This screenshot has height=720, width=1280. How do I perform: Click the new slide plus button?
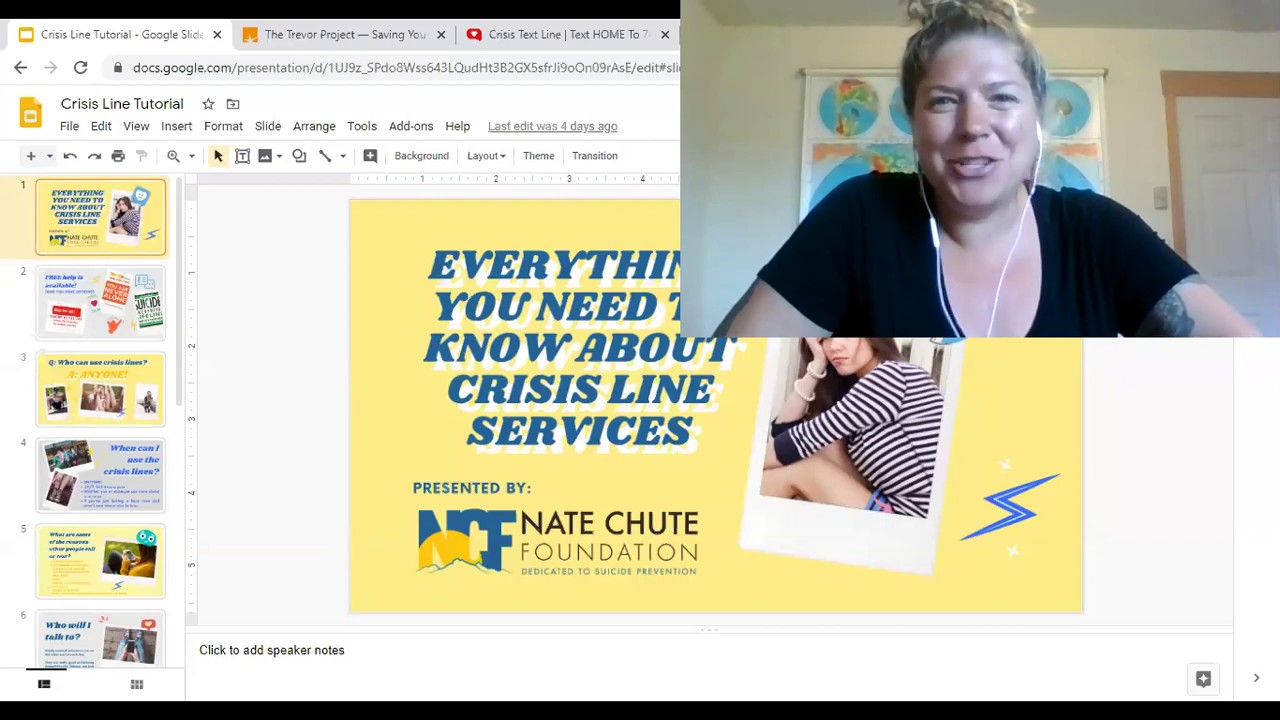[x=31, y=156]
